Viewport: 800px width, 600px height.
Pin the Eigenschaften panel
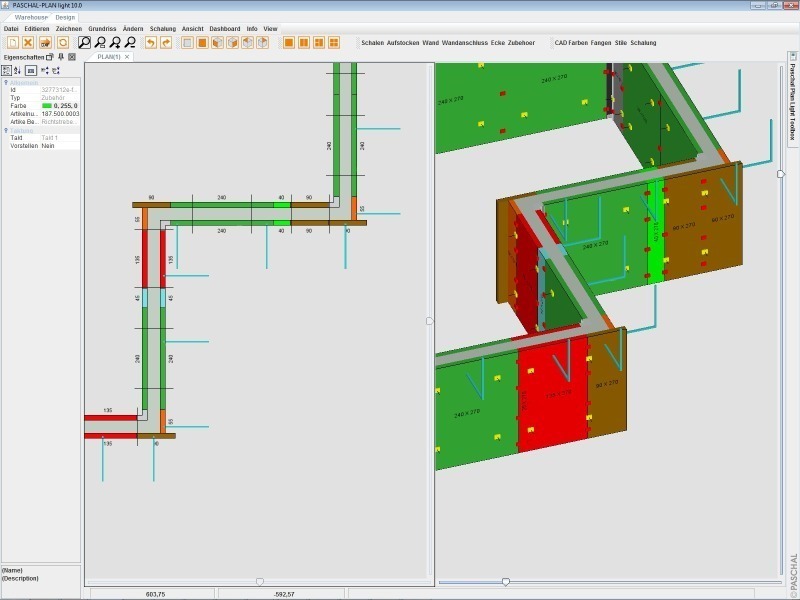tap(61, 57)
